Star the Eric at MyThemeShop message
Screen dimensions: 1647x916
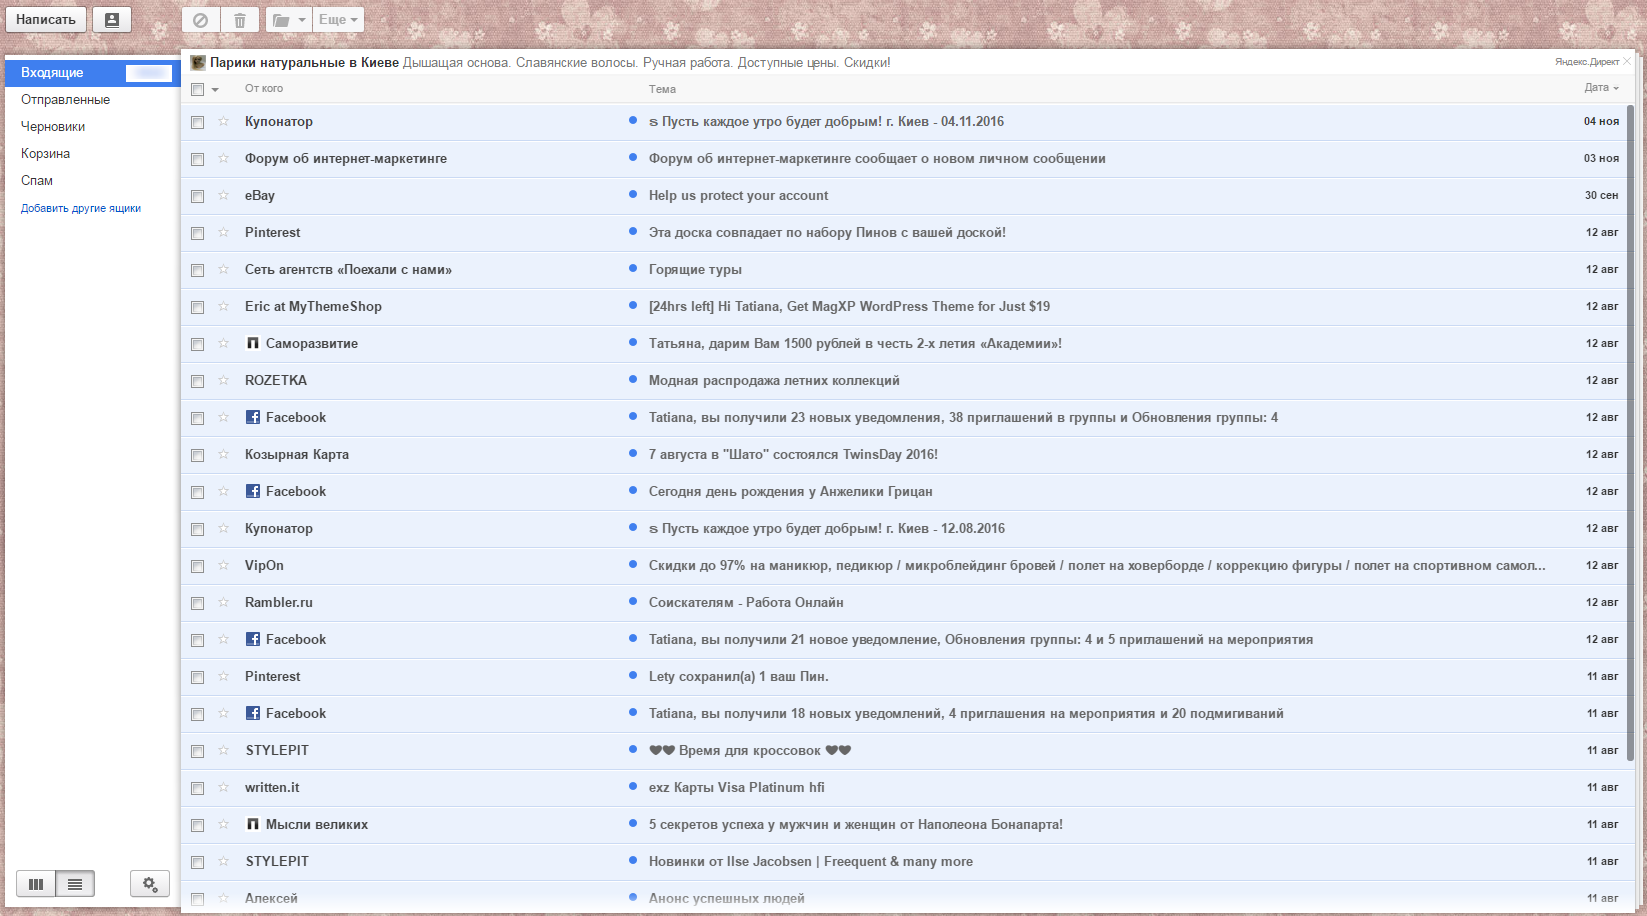223,306
